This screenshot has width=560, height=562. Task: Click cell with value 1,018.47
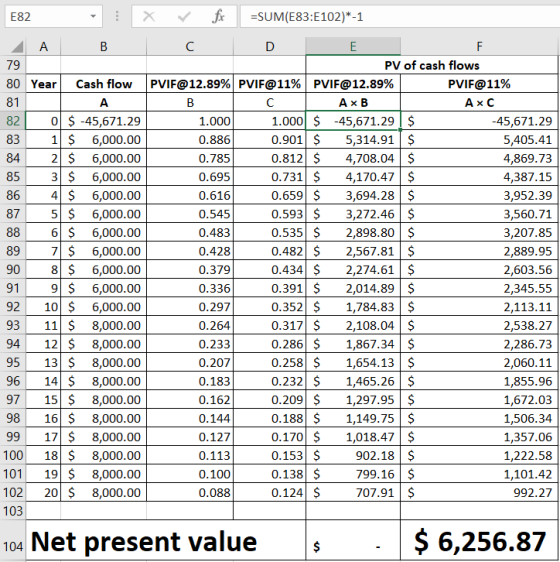[353, 437]
